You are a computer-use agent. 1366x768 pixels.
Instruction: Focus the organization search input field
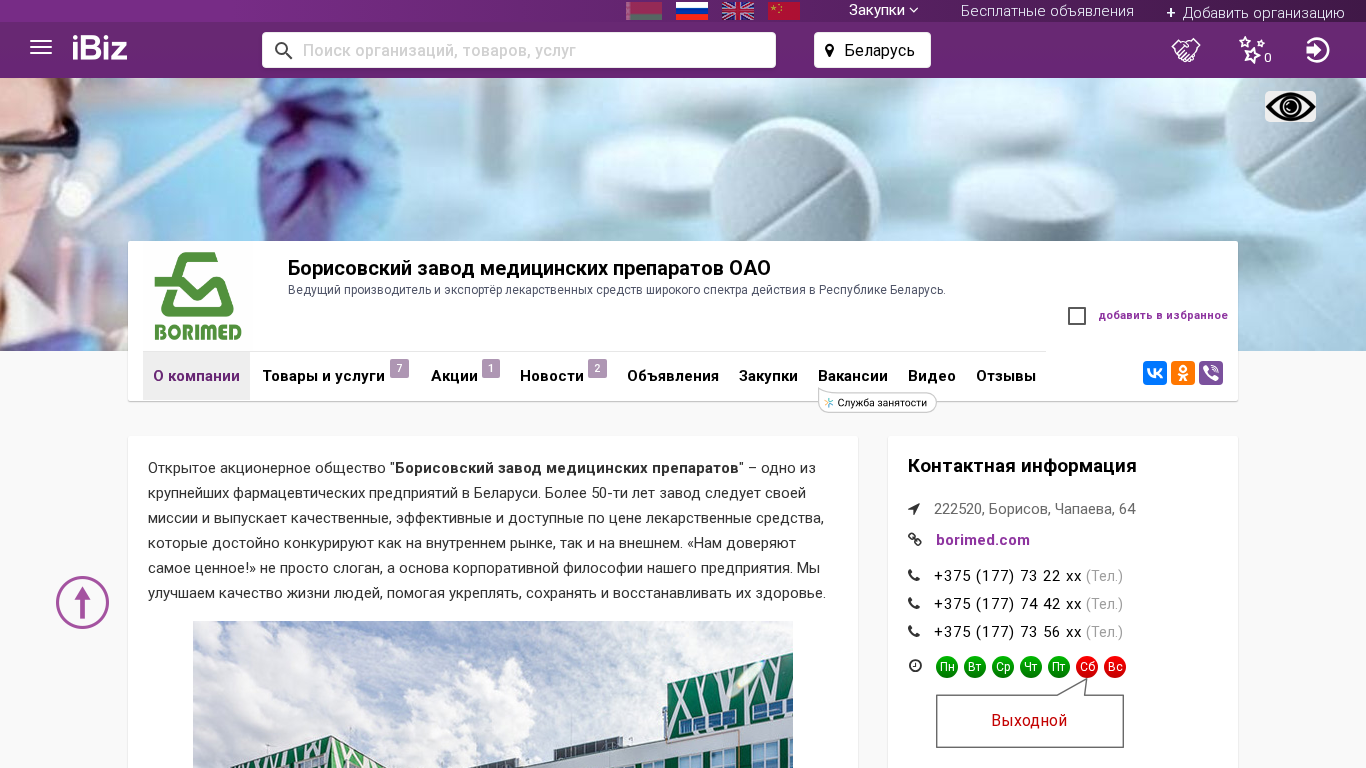point(519,50)
